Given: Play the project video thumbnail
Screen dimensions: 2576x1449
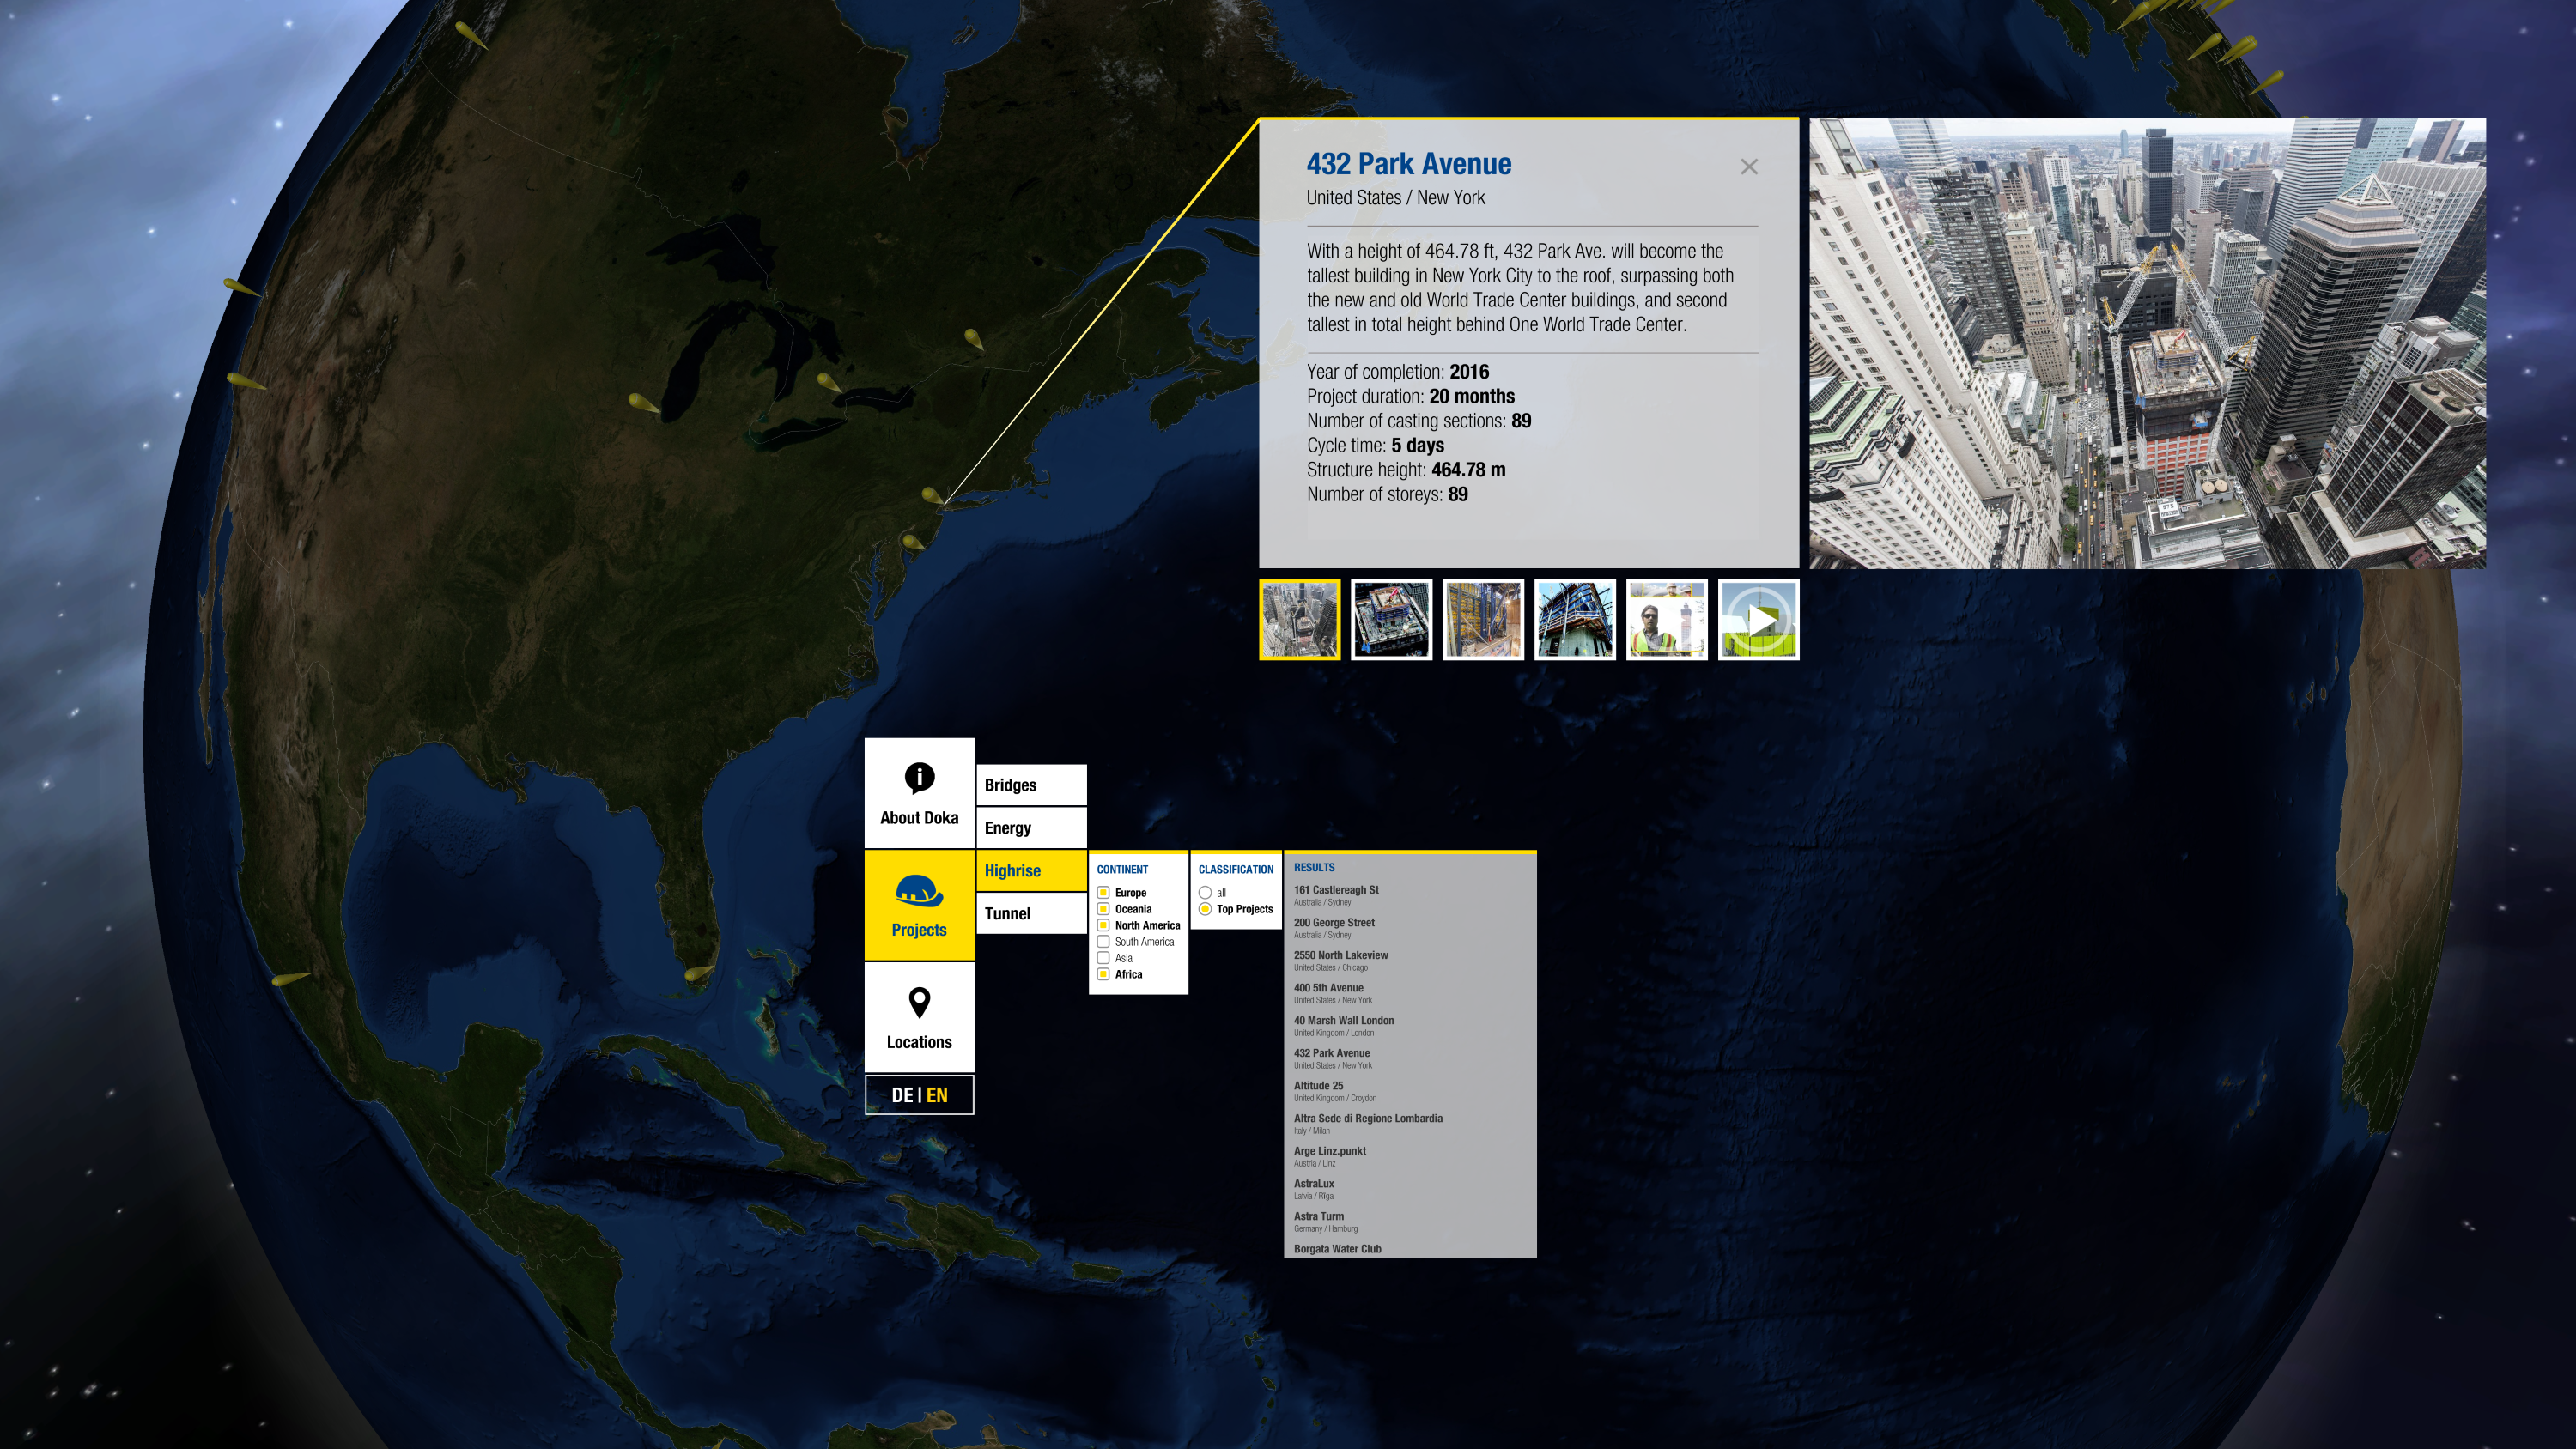Looking at the screenshot, I should click(x=1759, y=619).
